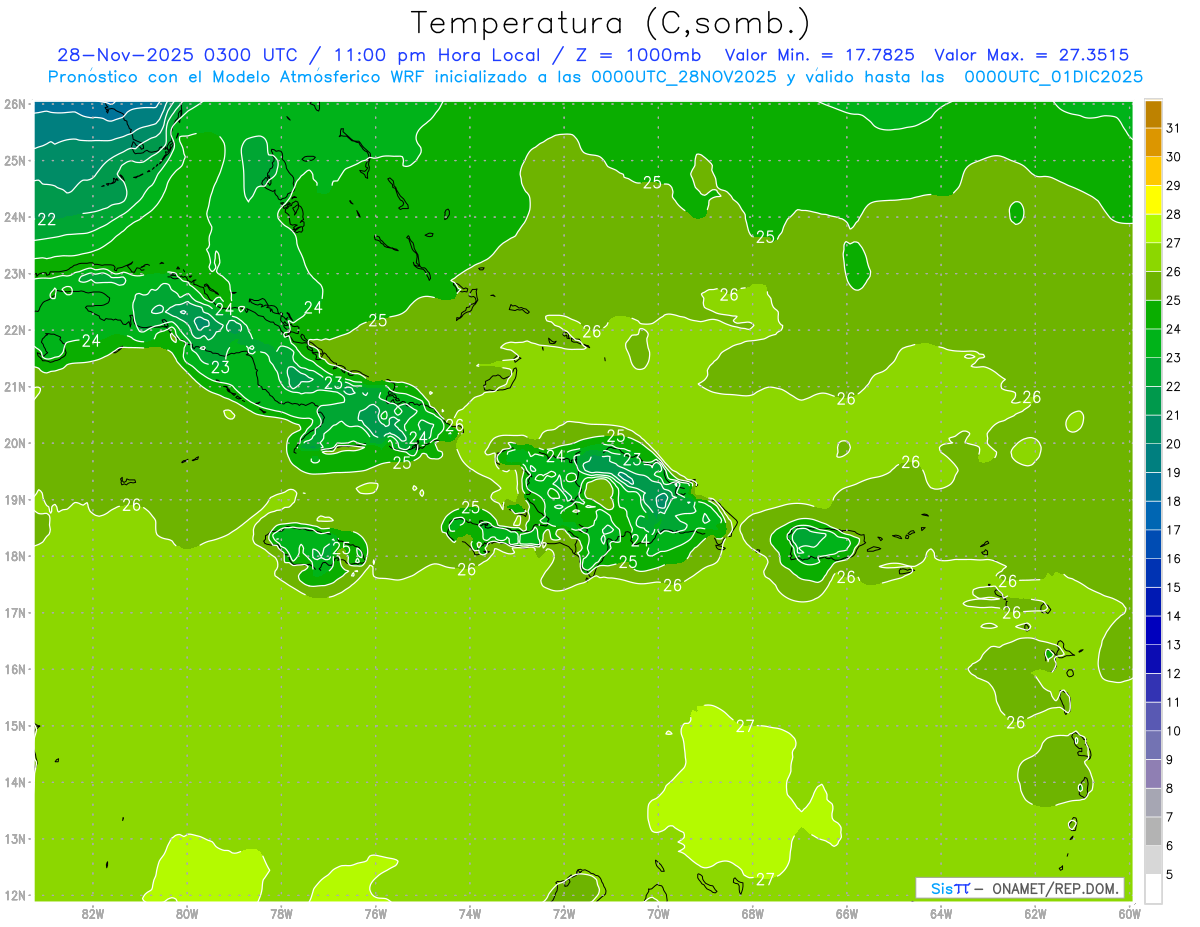Click the 80W longitude axis label
Image resolution: width=1200 pixels, height=927 pixels.
(x=187, y=913)
